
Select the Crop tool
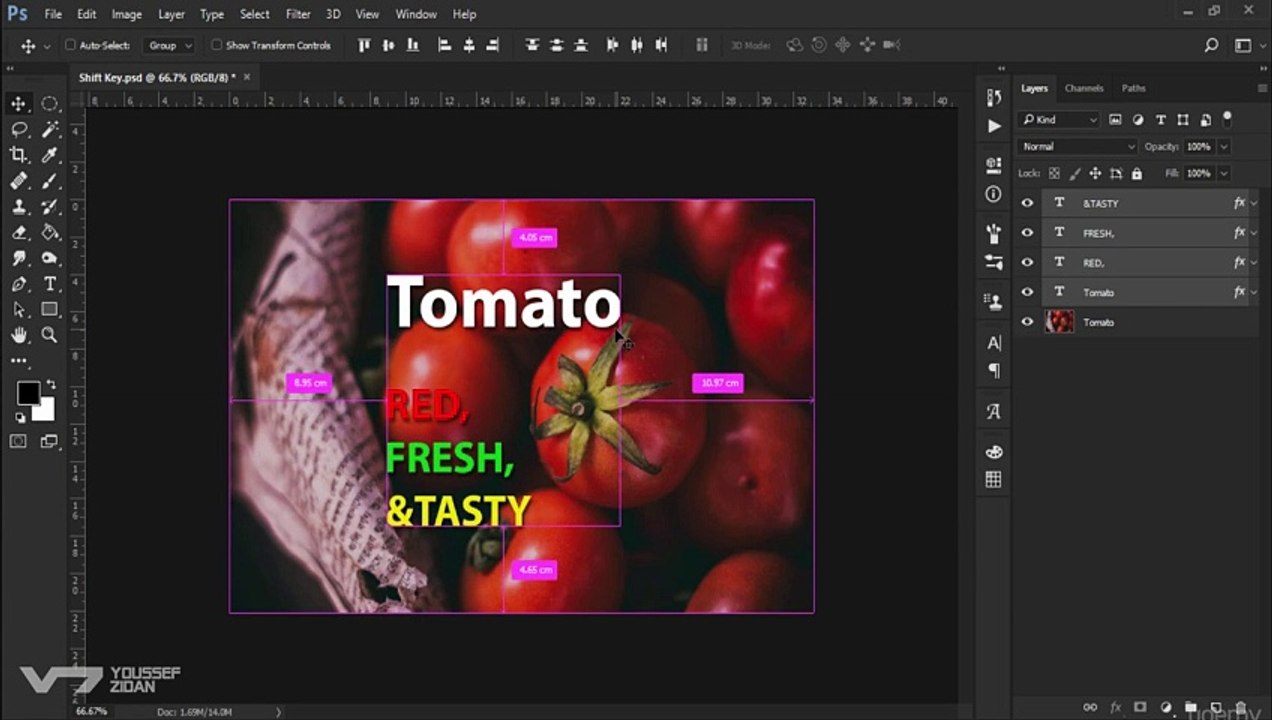click(18, 155)
